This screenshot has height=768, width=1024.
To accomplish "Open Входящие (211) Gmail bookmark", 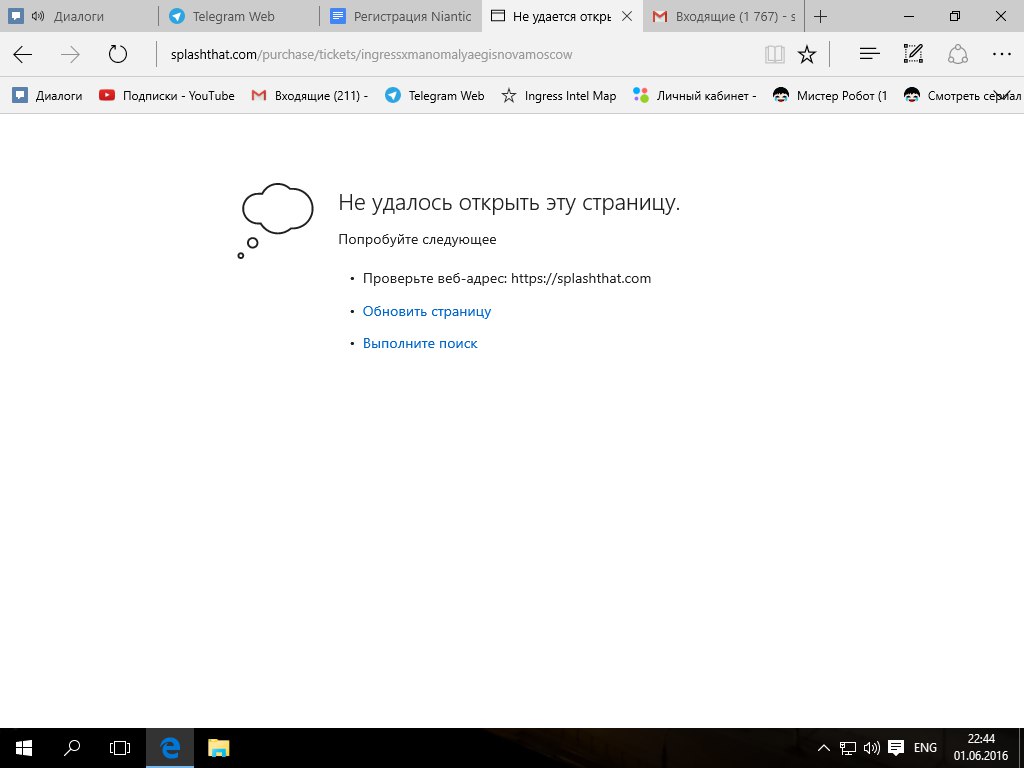I will click(x=310, y=96).
